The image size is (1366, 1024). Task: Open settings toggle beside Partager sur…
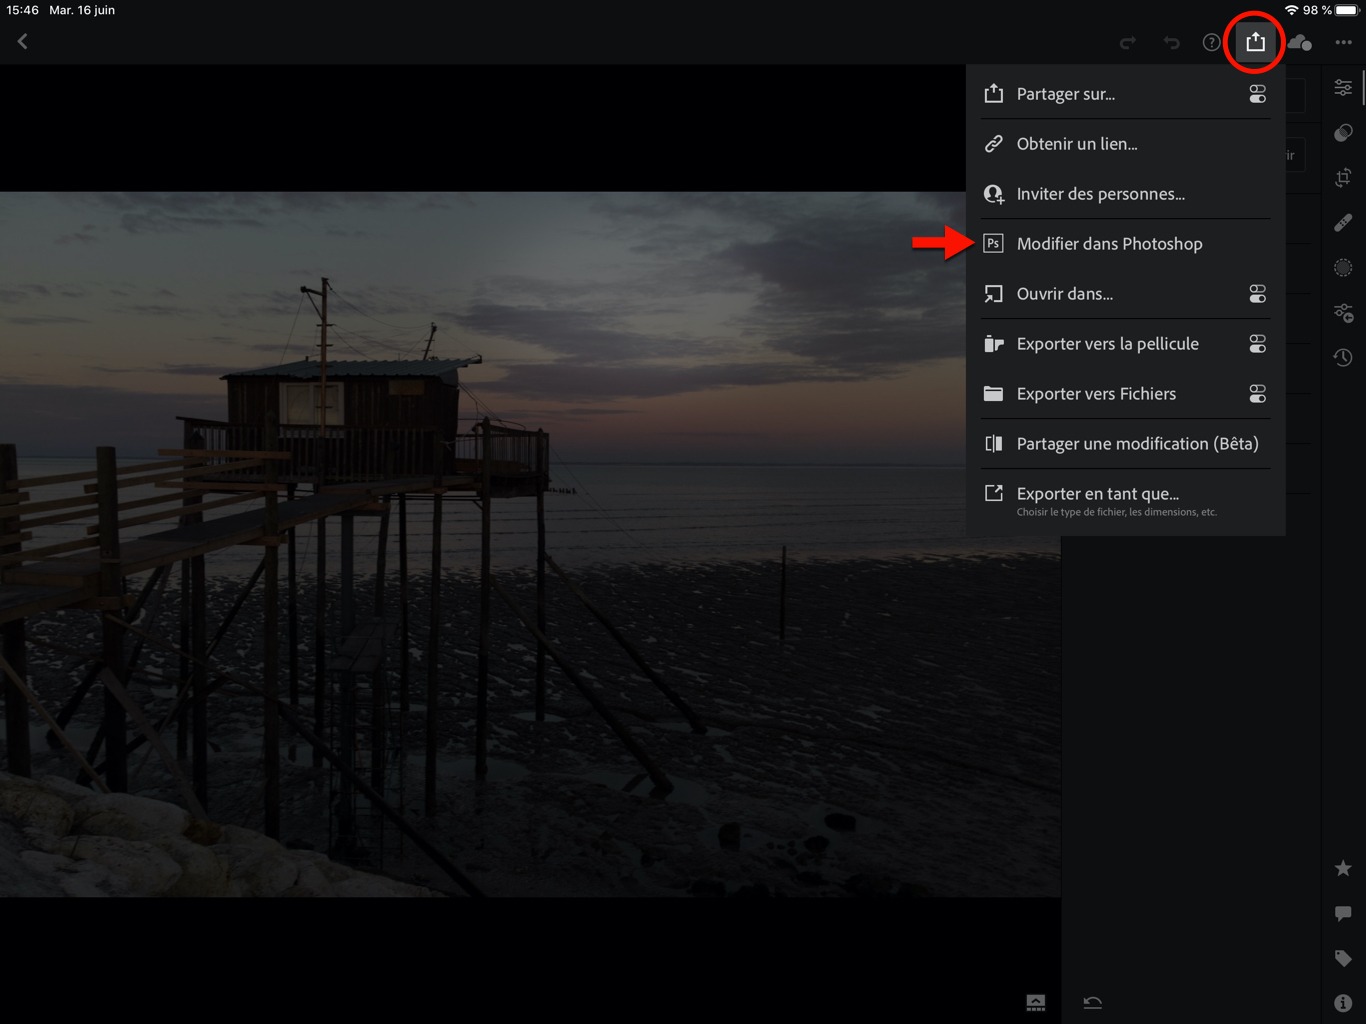tap(1257, 94)
